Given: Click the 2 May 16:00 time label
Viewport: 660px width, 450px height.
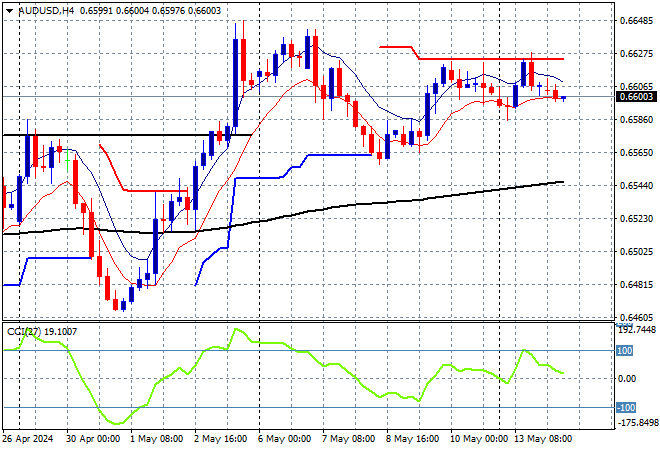Looking at the screenshot, I should (221, 439).
